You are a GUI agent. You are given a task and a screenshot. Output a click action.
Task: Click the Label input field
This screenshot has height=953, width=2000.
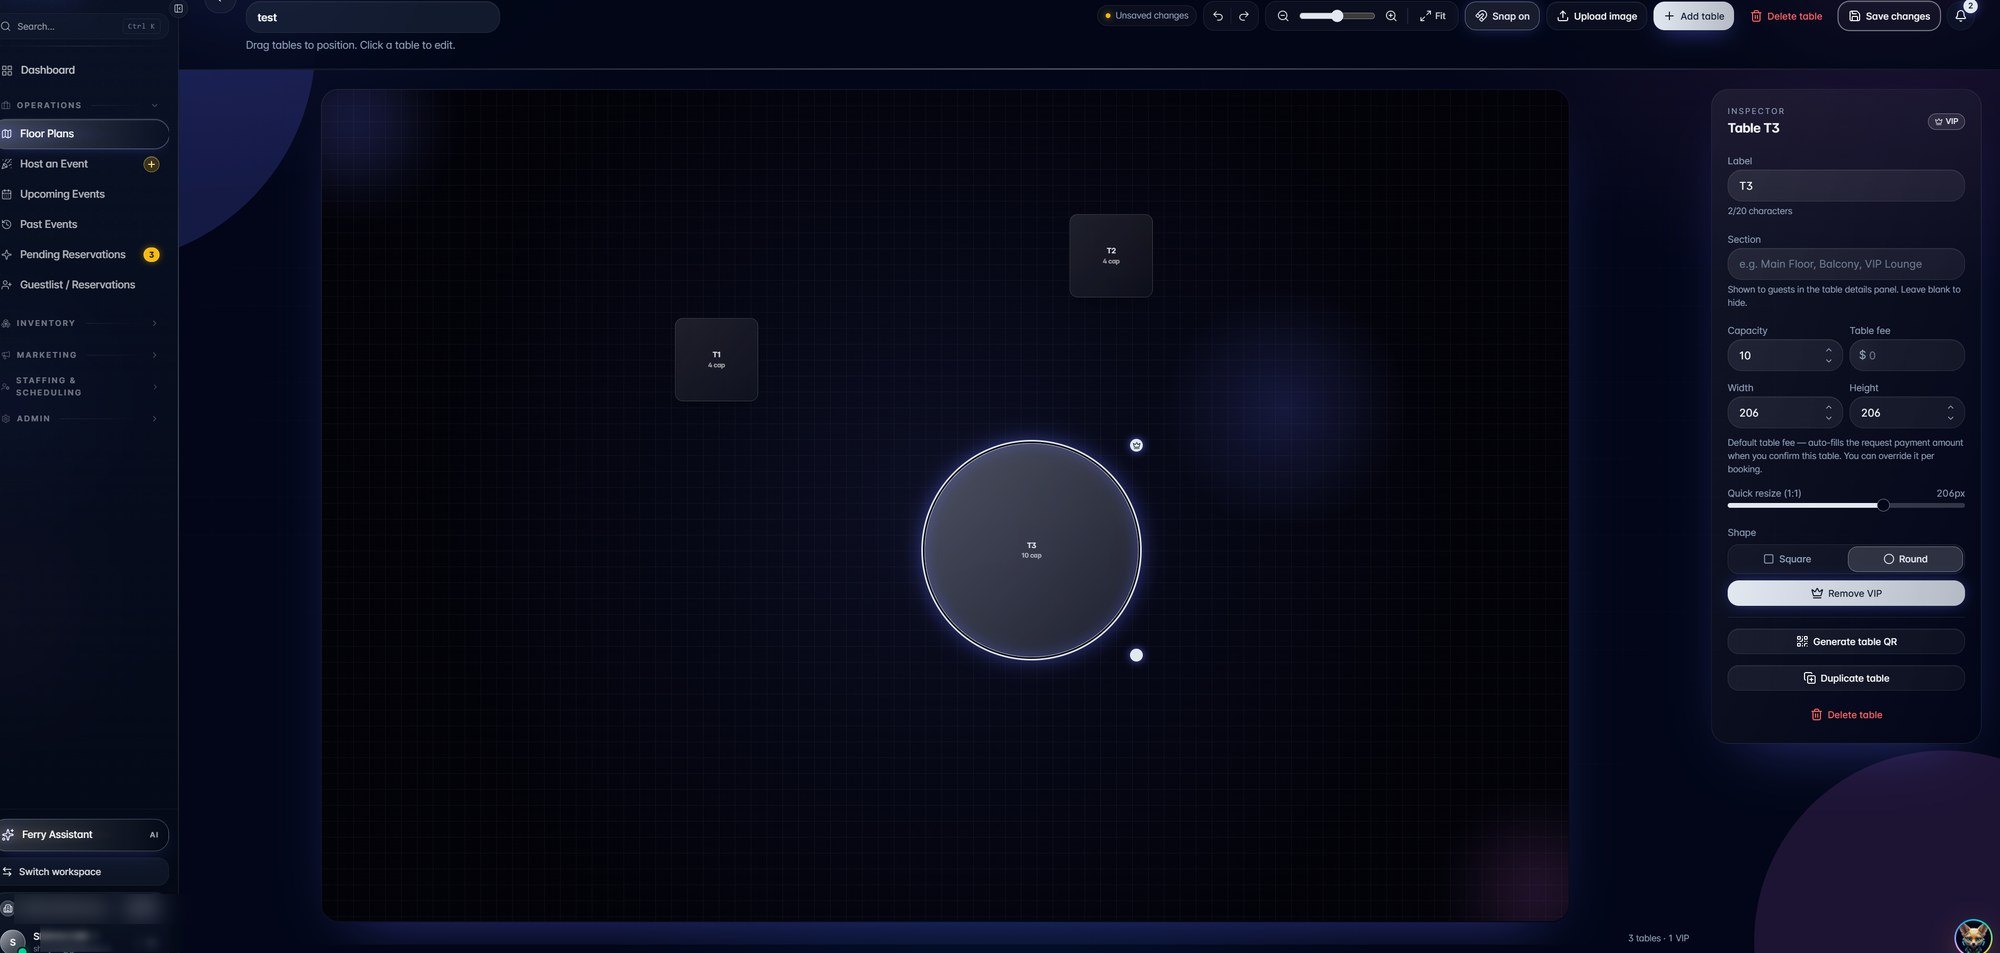pyautogui.click(x=1846, y=186)
